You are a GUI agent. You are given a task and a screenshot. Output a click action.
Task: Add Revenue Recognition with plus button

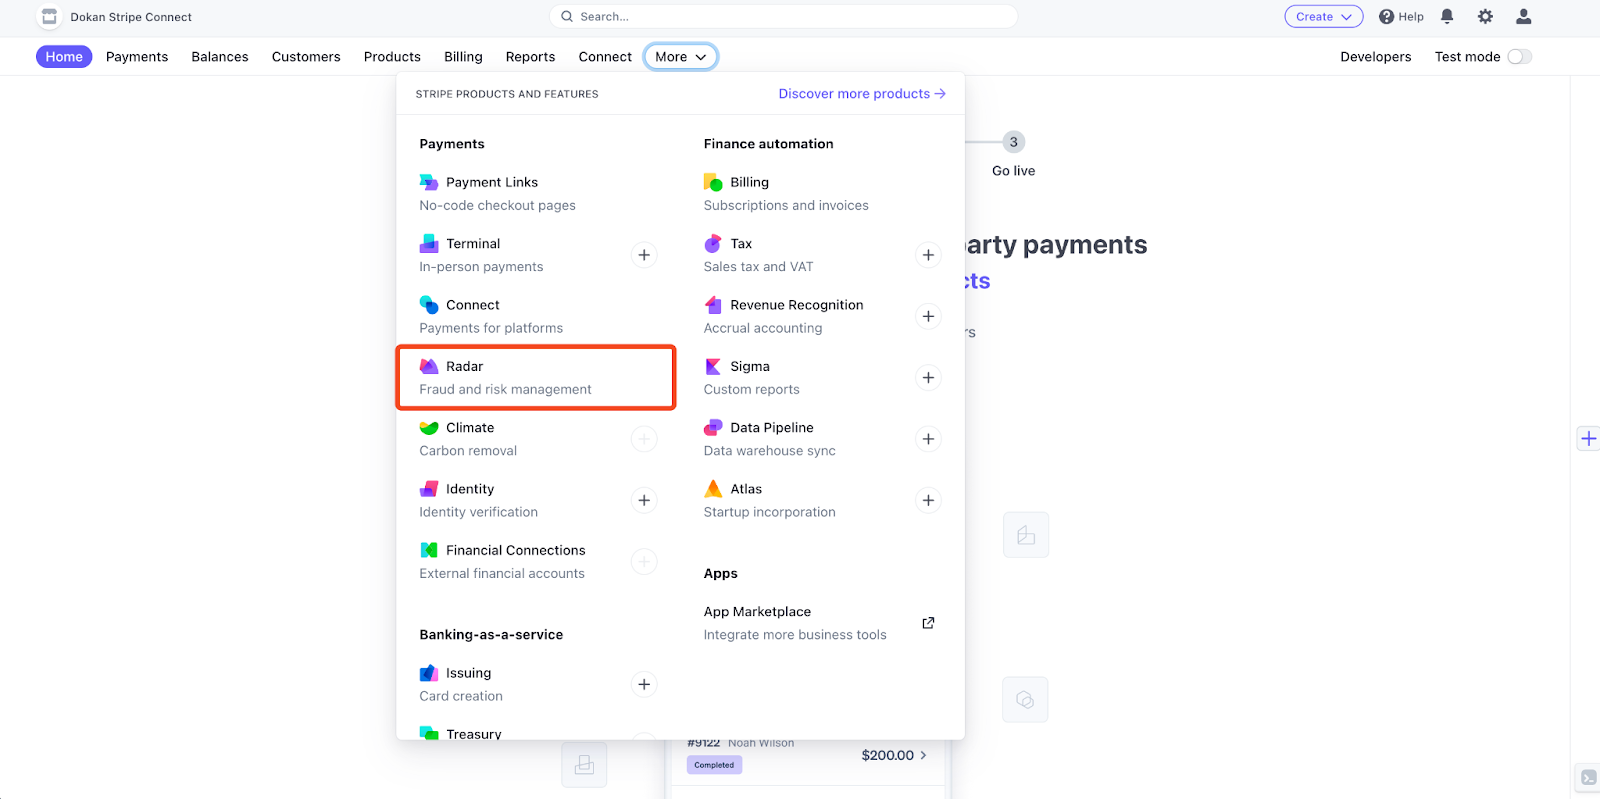928,316
